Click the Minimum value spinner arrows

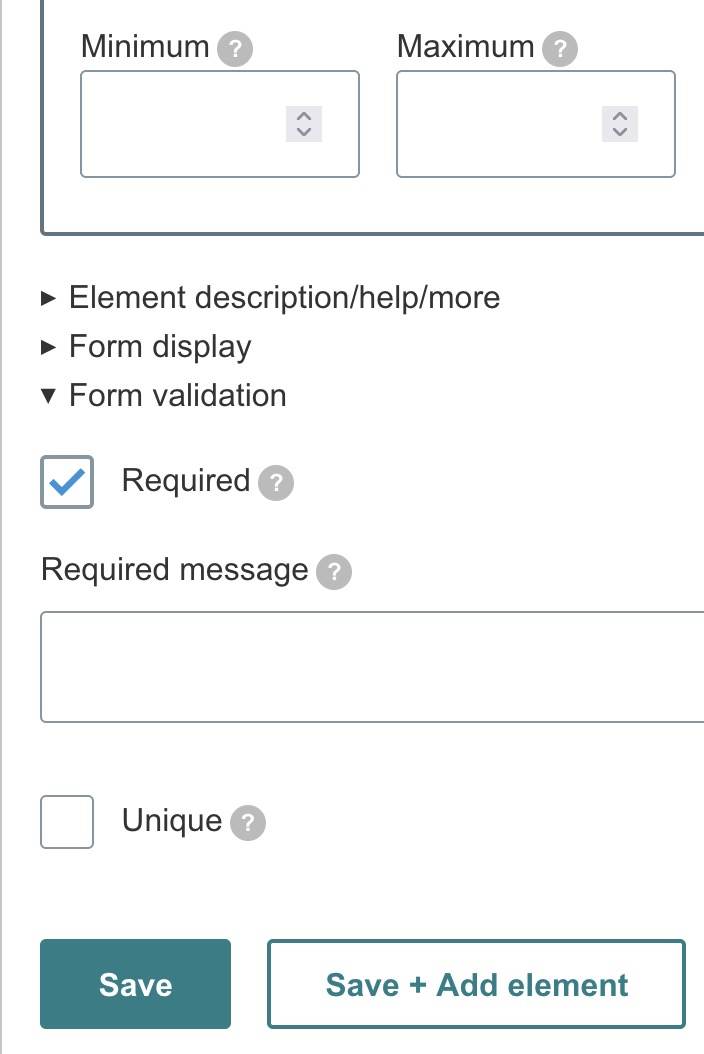(x=304, y=124)
